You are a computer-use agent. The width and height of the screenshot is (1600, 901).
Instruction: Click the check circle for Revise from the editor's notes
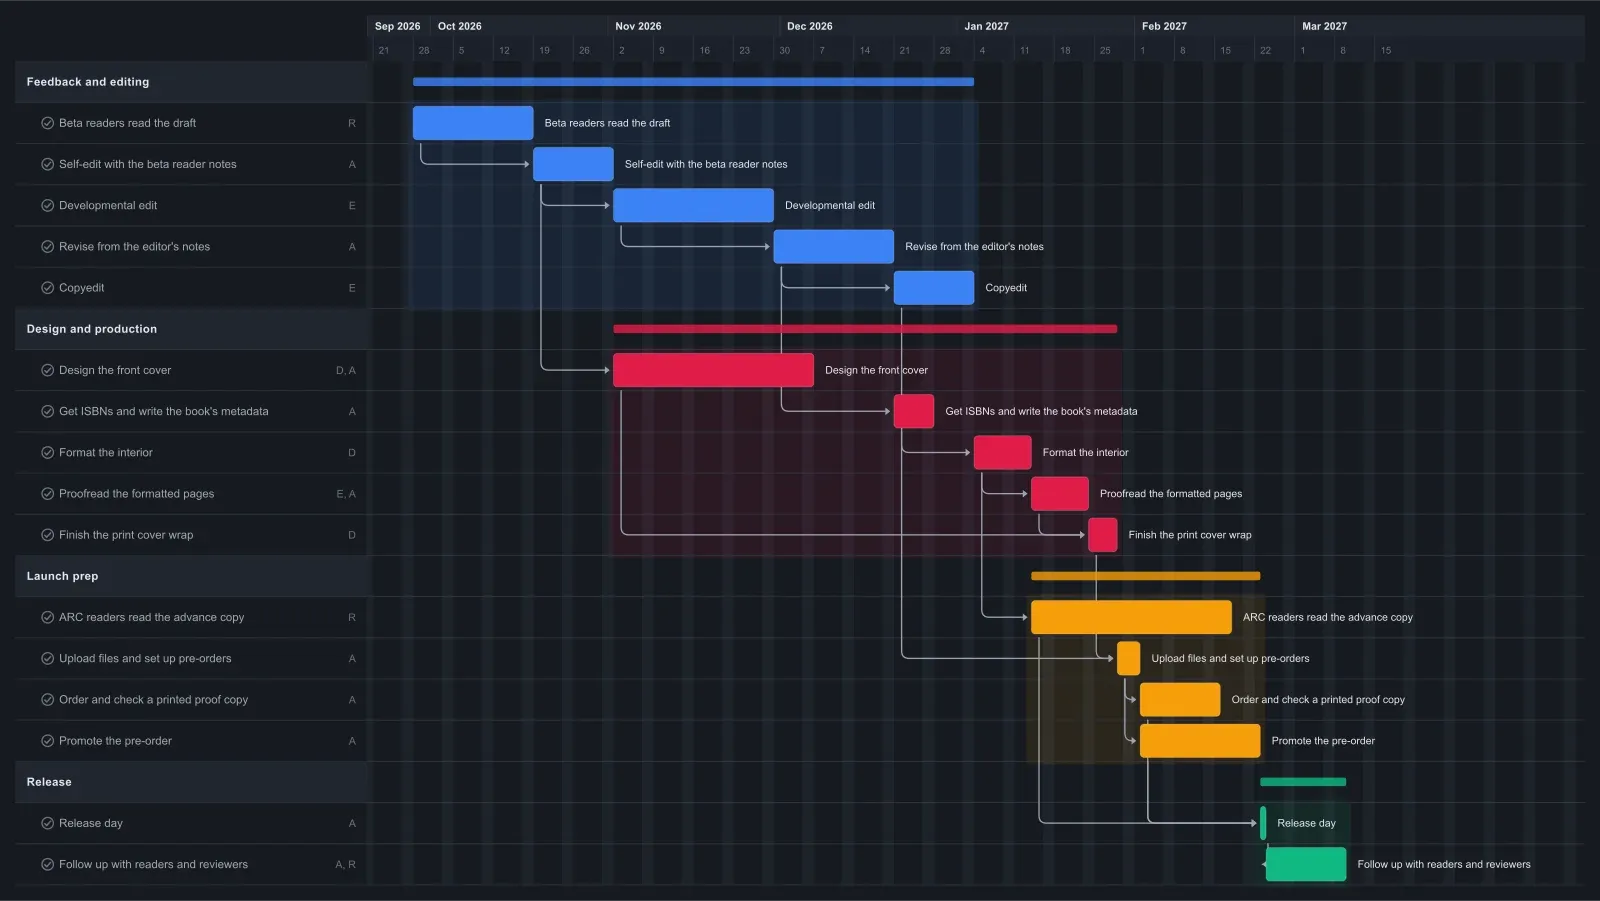pos(47,246)
